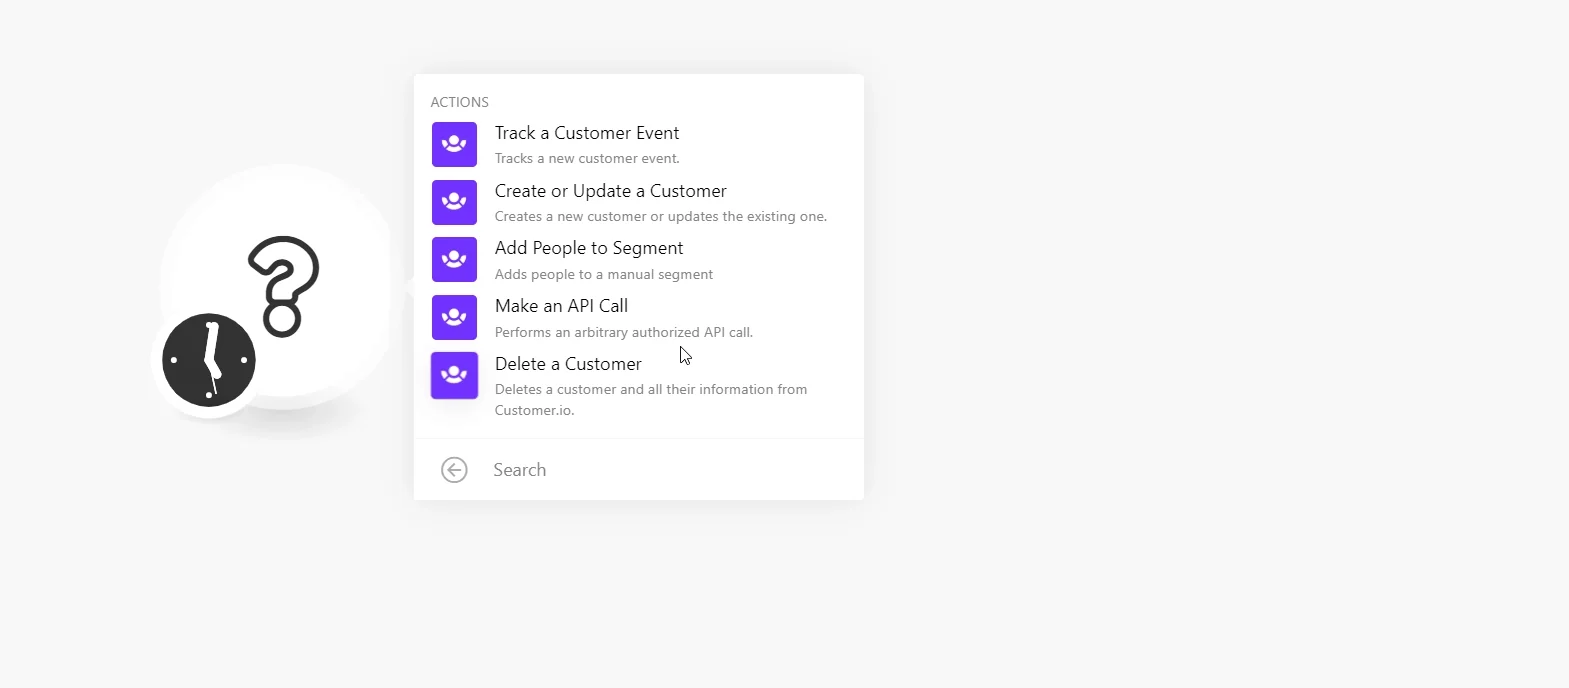Click the ACTIONS section header
The width and height of the screenshot is (1569, 688).
click(x=460, y=102)
